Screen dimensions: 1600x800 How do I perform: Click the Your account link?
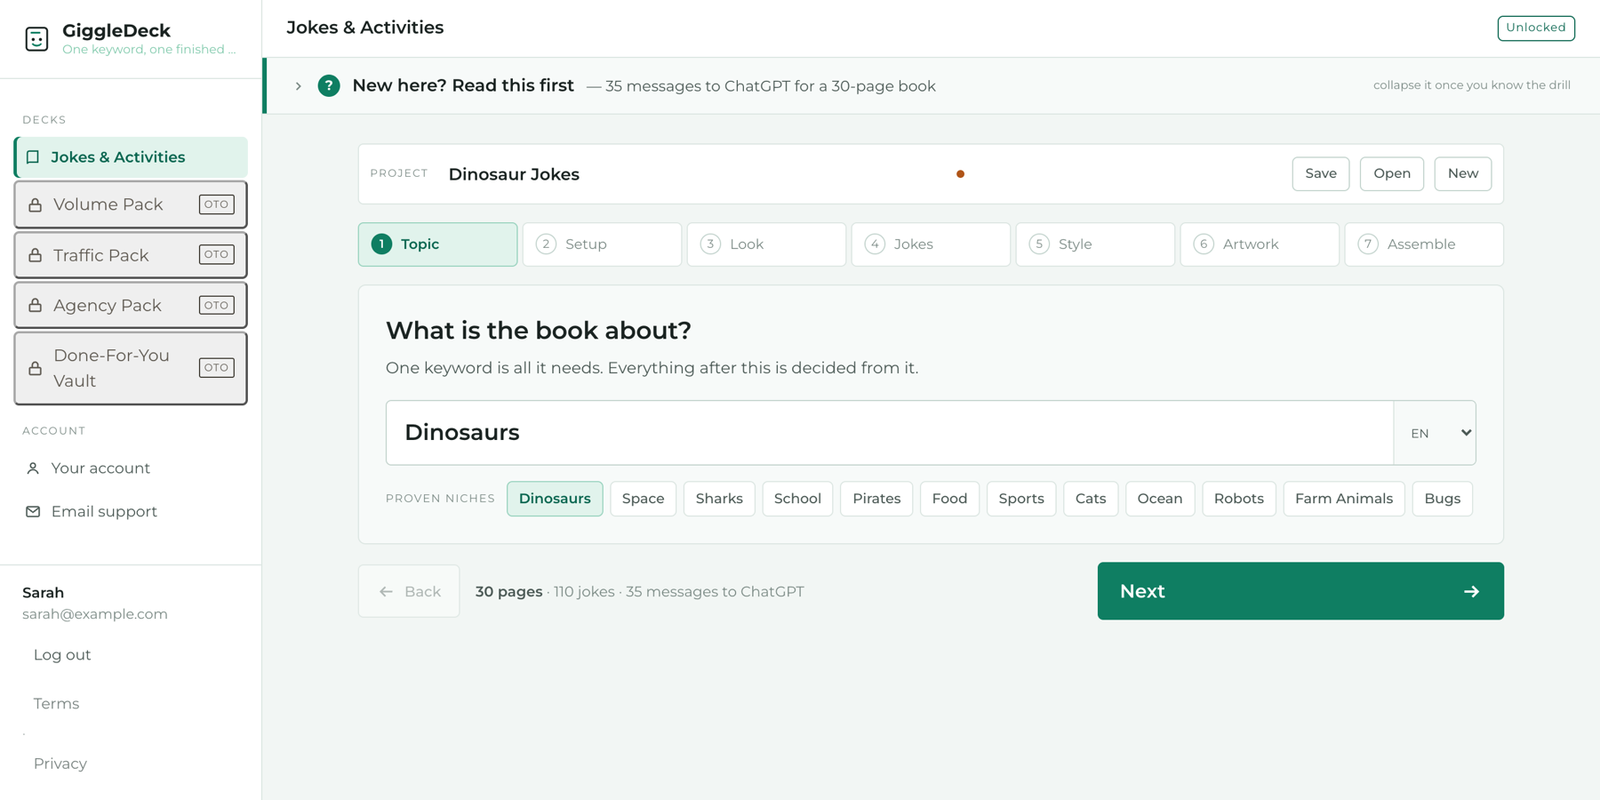(100, 468)
